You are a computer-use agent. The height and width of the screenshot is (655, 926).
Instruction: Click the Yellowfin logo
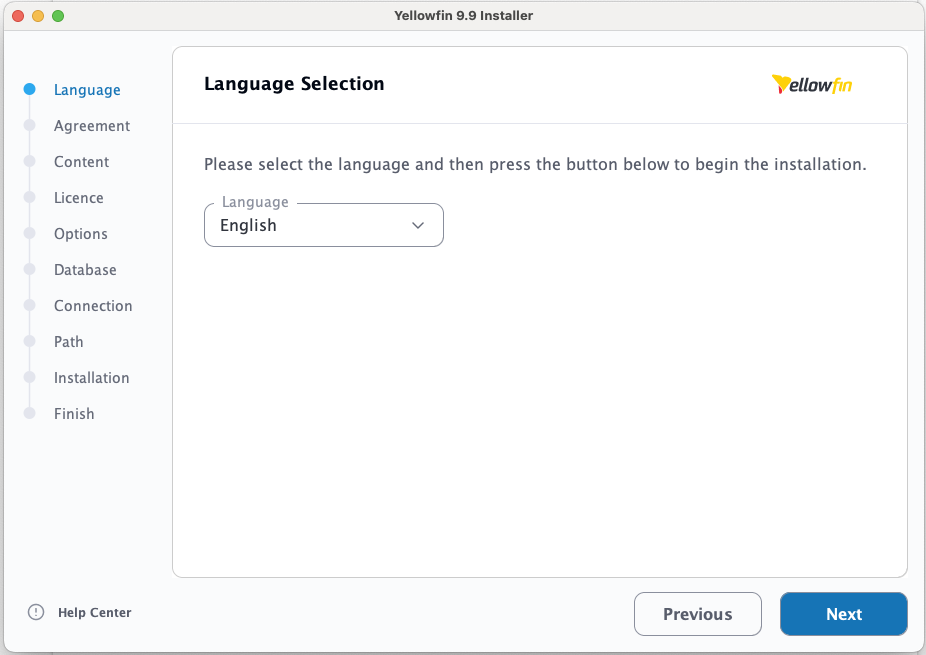click(x=812, y=84)
